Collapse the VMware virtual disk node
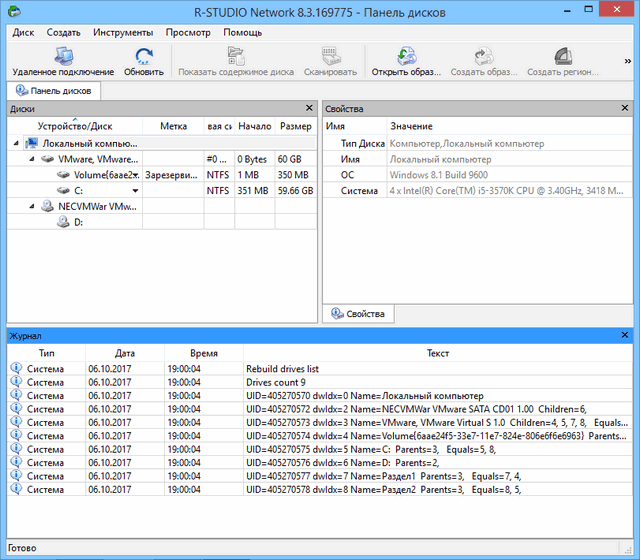 [31, 159]
